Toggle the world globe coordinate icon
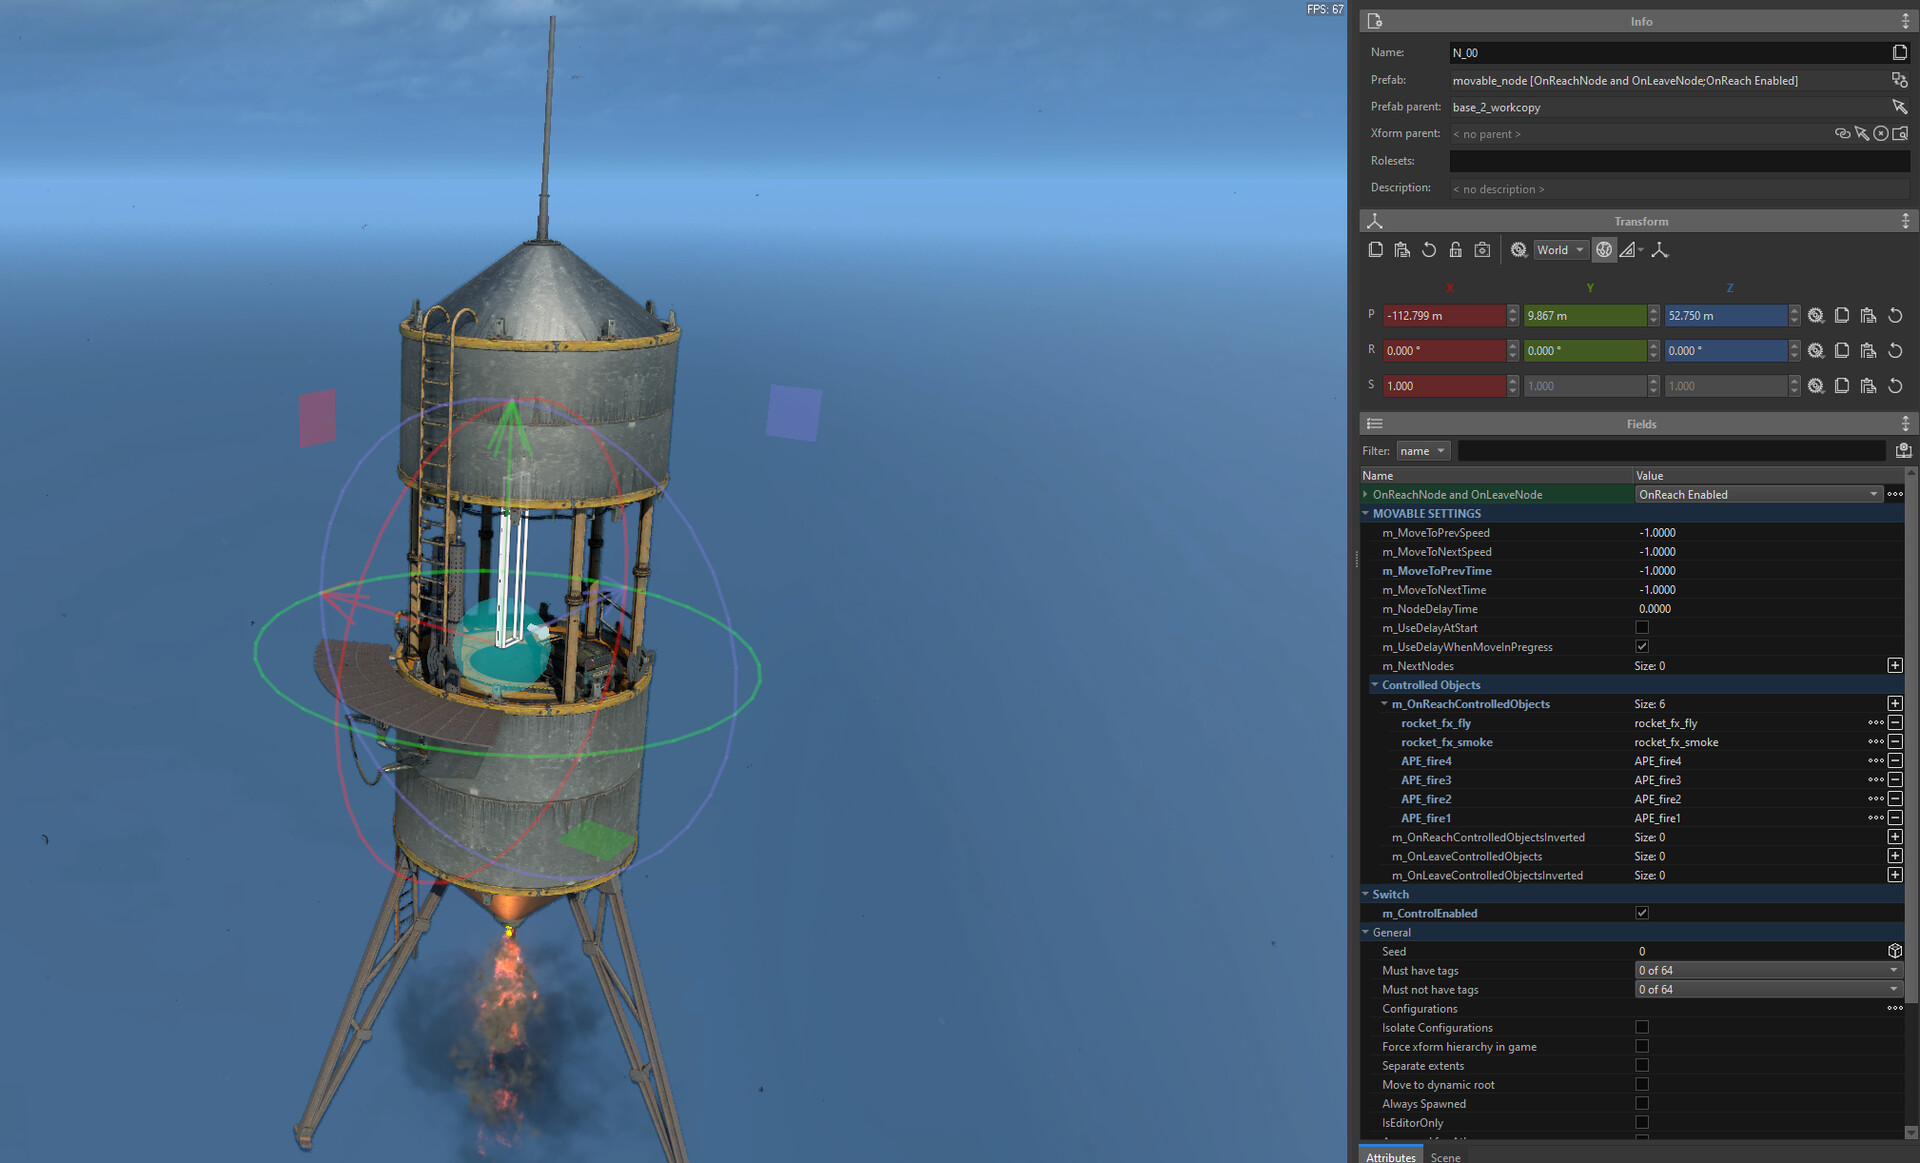Screen dimensions: 1920x1163 1604,250
